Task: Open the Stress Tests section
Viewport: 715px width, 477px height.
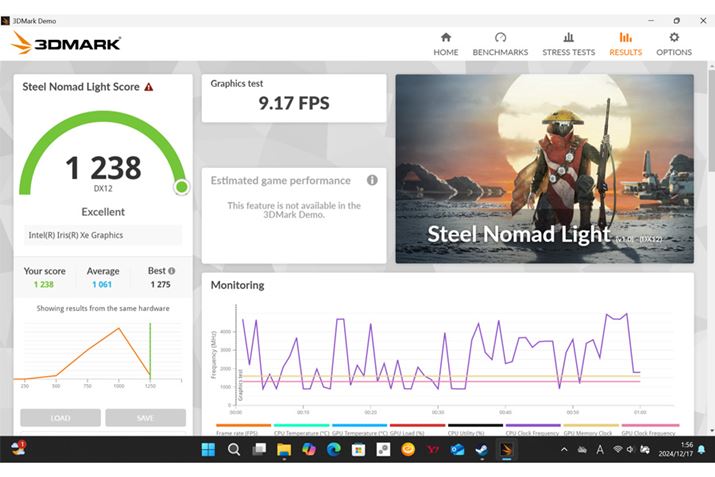Action: [568, 43]
